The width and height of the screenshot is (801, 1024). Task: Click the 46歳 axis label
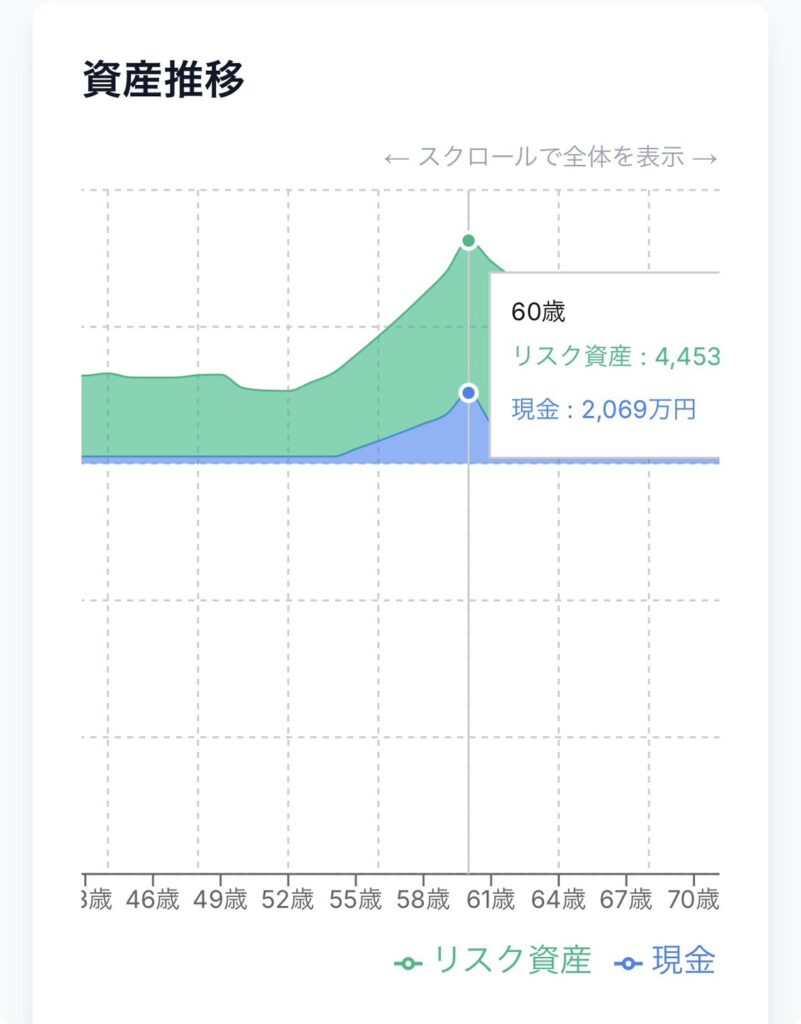pos(153,899)
